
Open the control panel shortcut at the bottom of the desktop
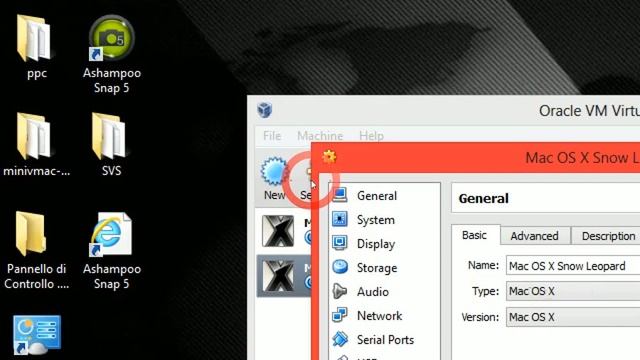pyautogui.click(x=37, y=334)
